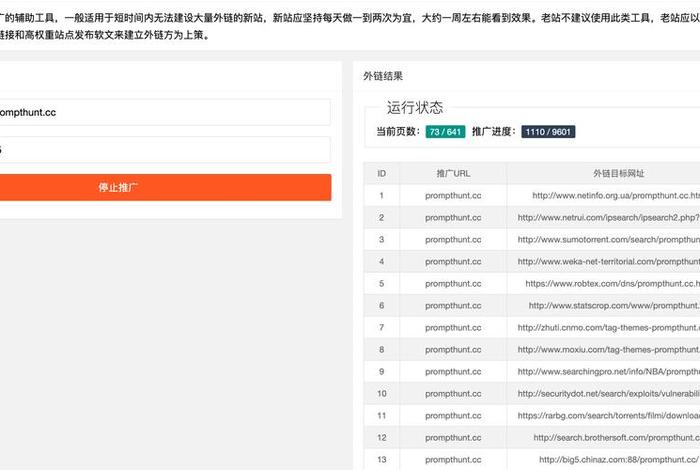The width and height of the screenshot is (700, 470).
Task: Open the zhuti.cnmo.com tag-themes link
Action: pyautogui.click(x=609, y=328)
